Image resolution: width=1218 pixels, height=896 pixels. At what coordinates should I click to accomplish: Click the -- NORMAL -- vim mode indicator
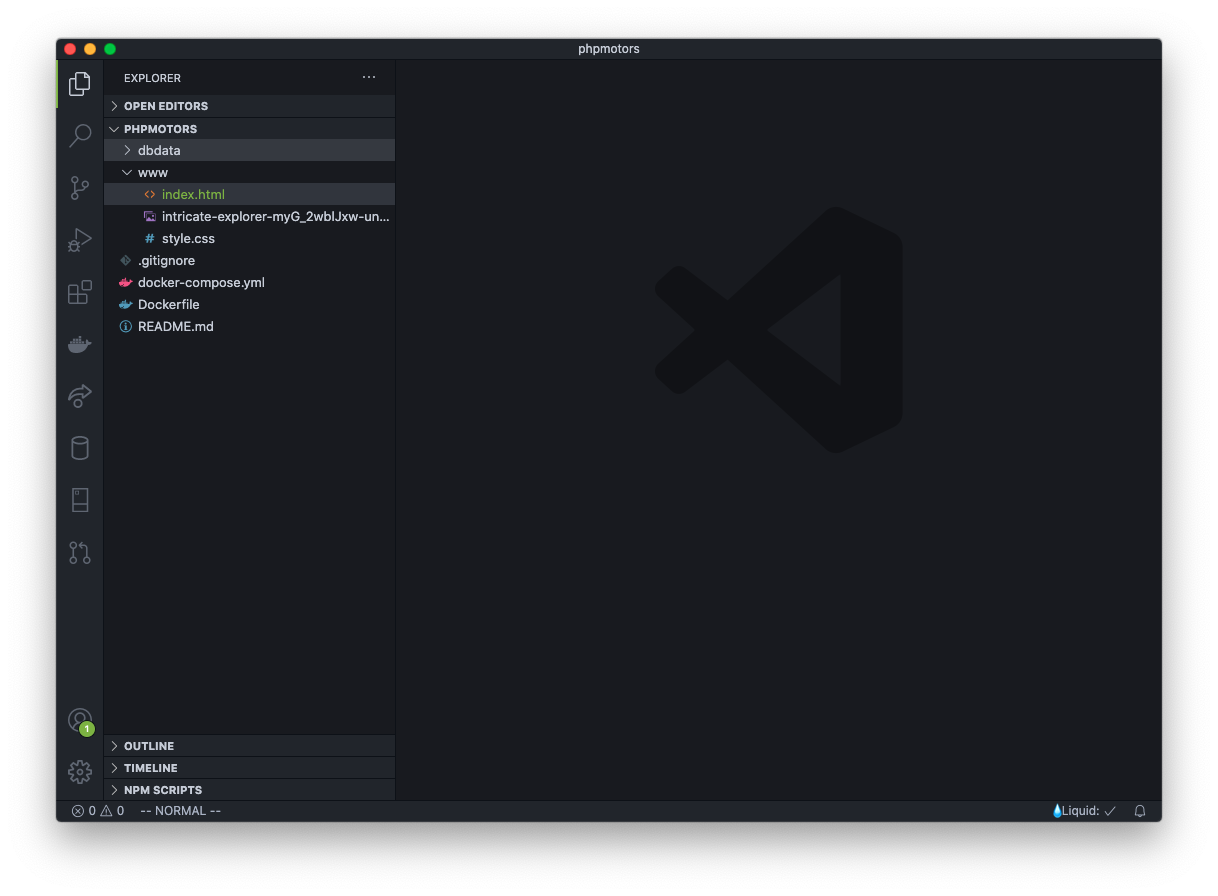tap(181, 811)
